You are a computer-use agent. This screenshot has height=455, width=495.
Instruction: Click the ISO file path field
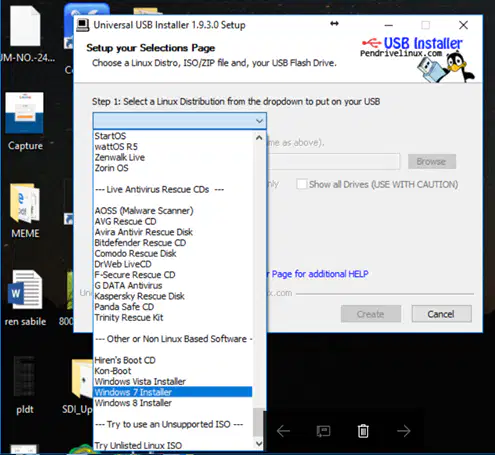pos(333,162)
